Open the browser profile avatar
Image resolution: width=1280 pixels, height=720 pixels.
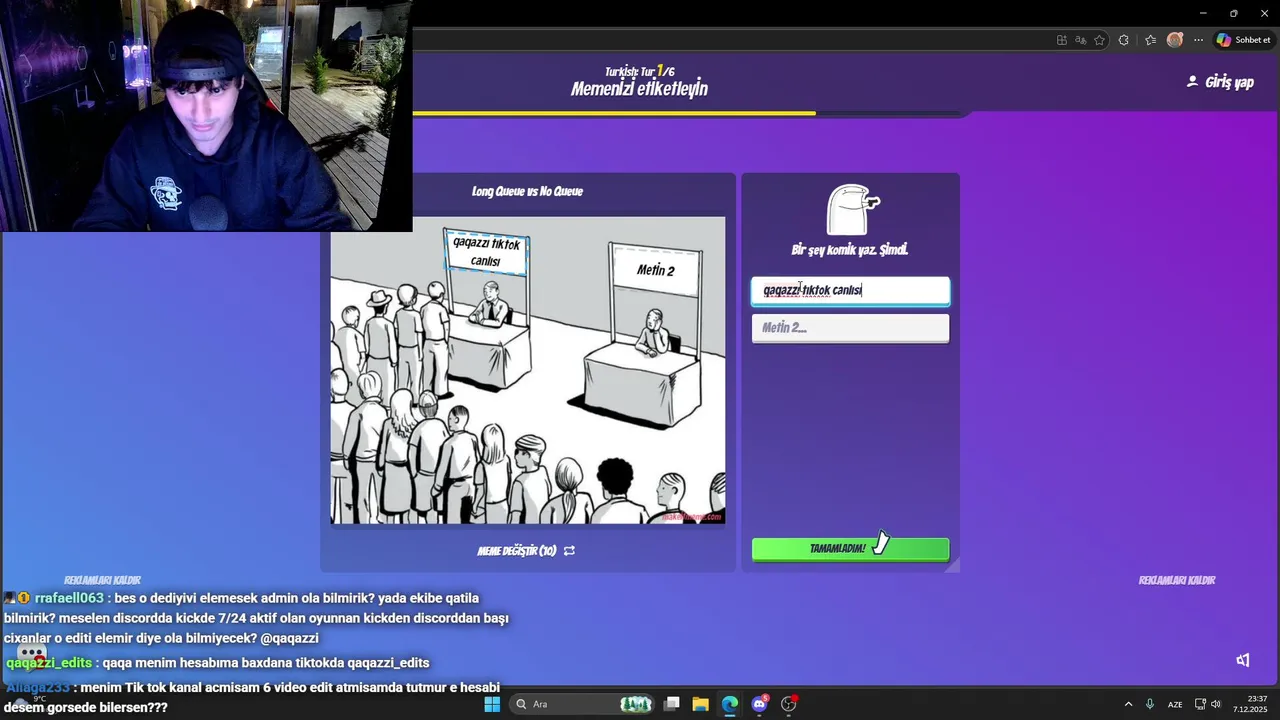(x=1175, y=40)
